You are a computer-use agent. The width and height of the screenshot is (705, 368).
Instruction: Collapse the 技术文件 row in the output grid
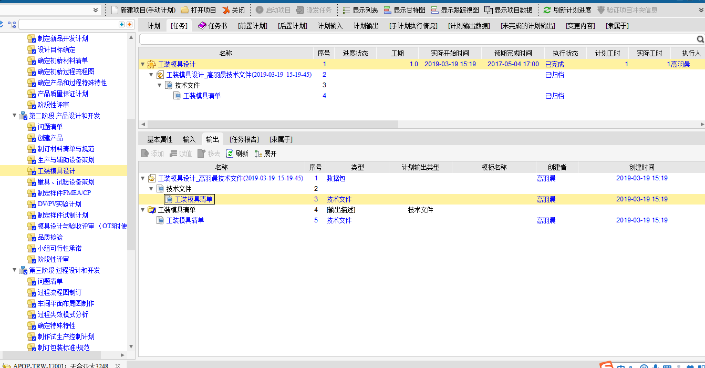pyautogui.click(x=152, y=189)
